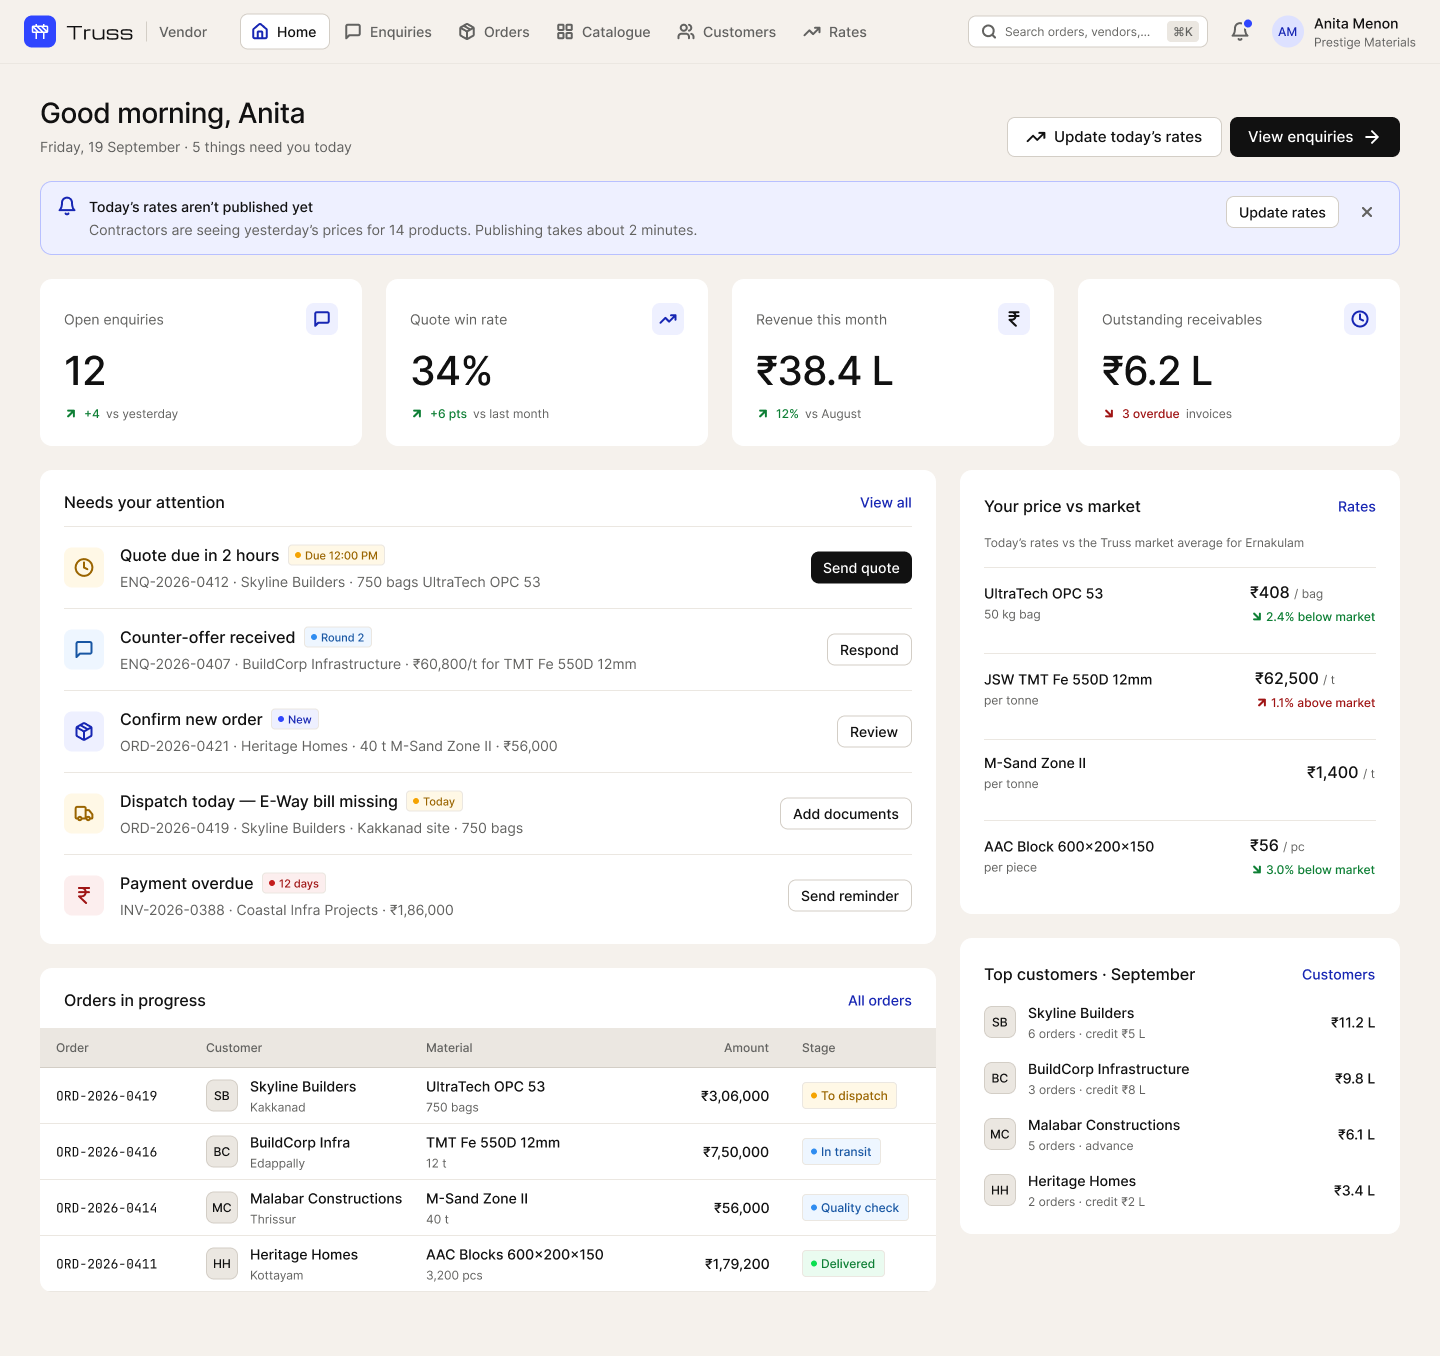This screenshot has width=1440, height=1356.
Task: Click the BC avatar in Top customers
Action: pos(1000,1078)
